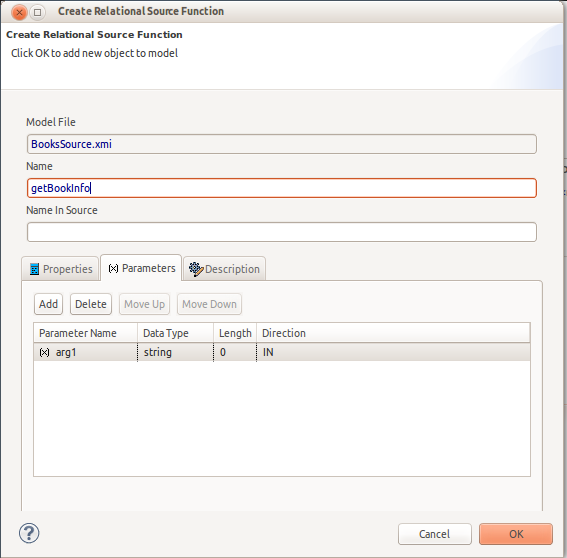Click the Model File field BooksSource.xmi
This screenshot has width=567, height=558.
tap(282, 144)
